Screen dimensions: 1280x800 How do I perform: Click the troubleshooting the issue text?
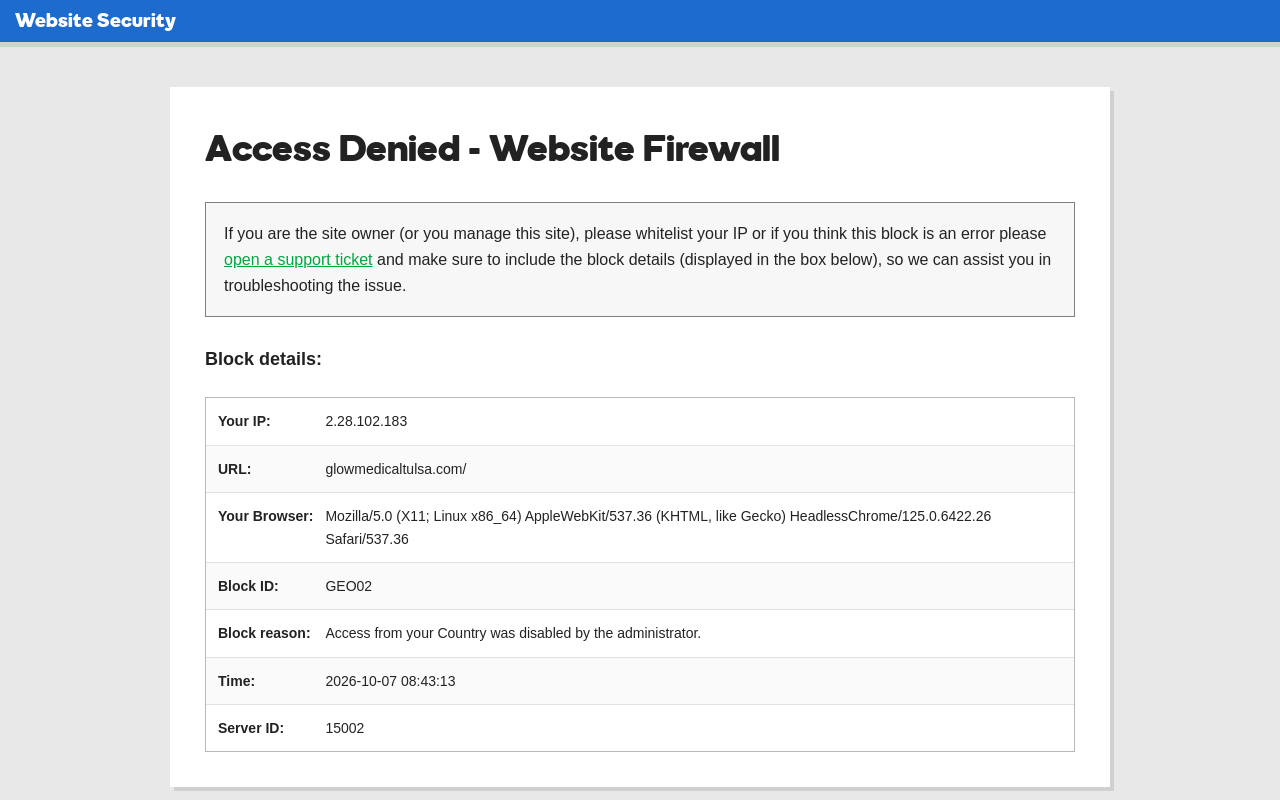315,286
